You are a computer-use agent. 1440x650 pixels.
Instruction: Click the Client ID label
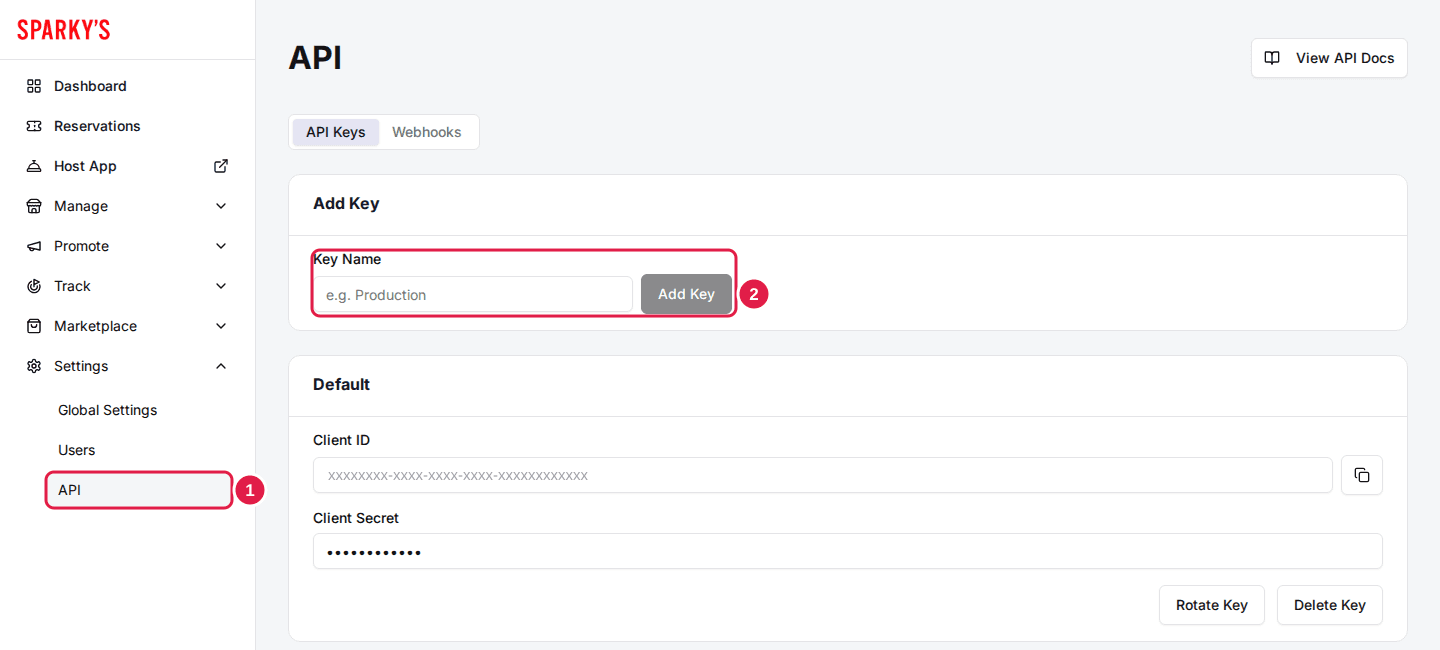(x=341, y=440)
